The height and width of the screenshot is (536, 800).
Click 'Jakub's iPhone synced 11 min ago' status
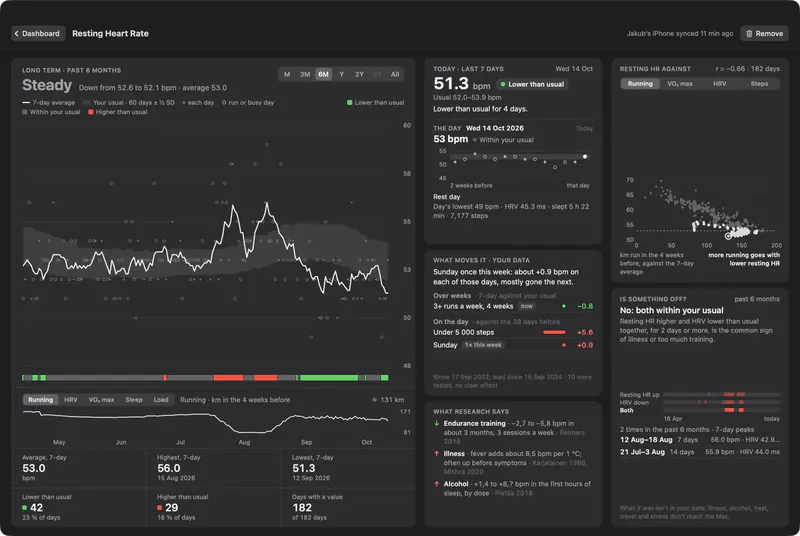[680, 34]
